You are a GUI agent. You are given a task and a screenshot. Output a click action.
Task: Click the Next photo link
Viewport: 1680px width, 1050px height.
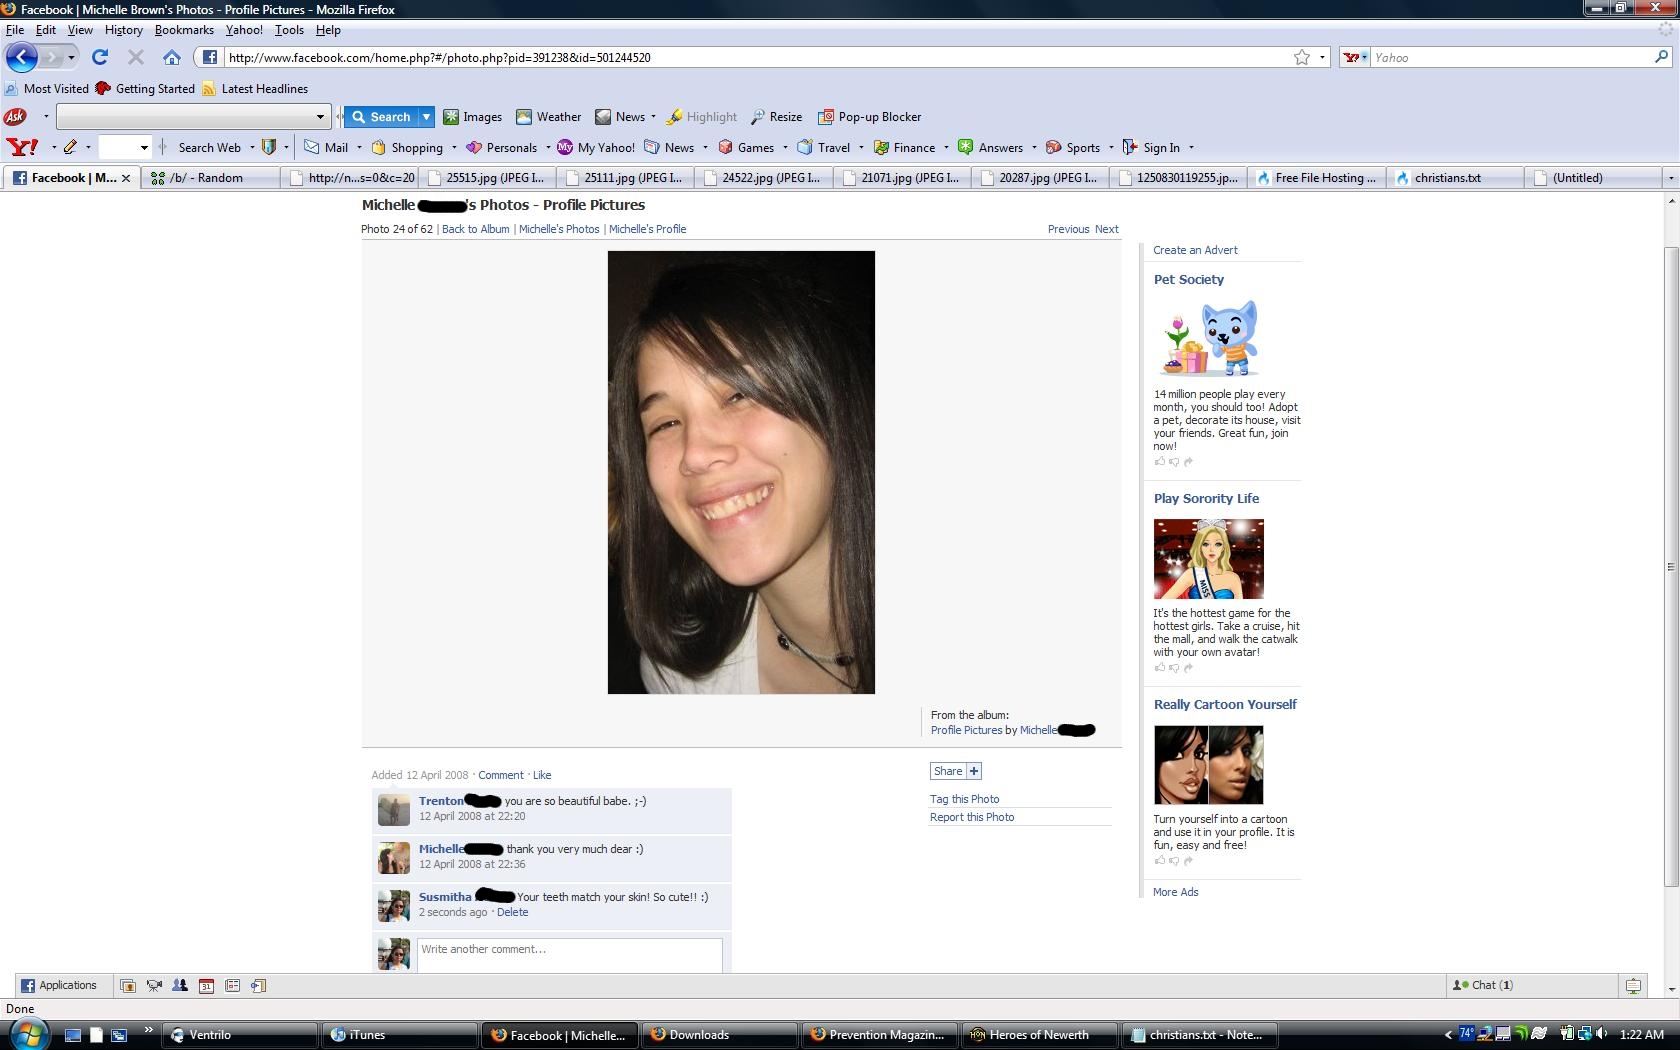pos(1106,229)
